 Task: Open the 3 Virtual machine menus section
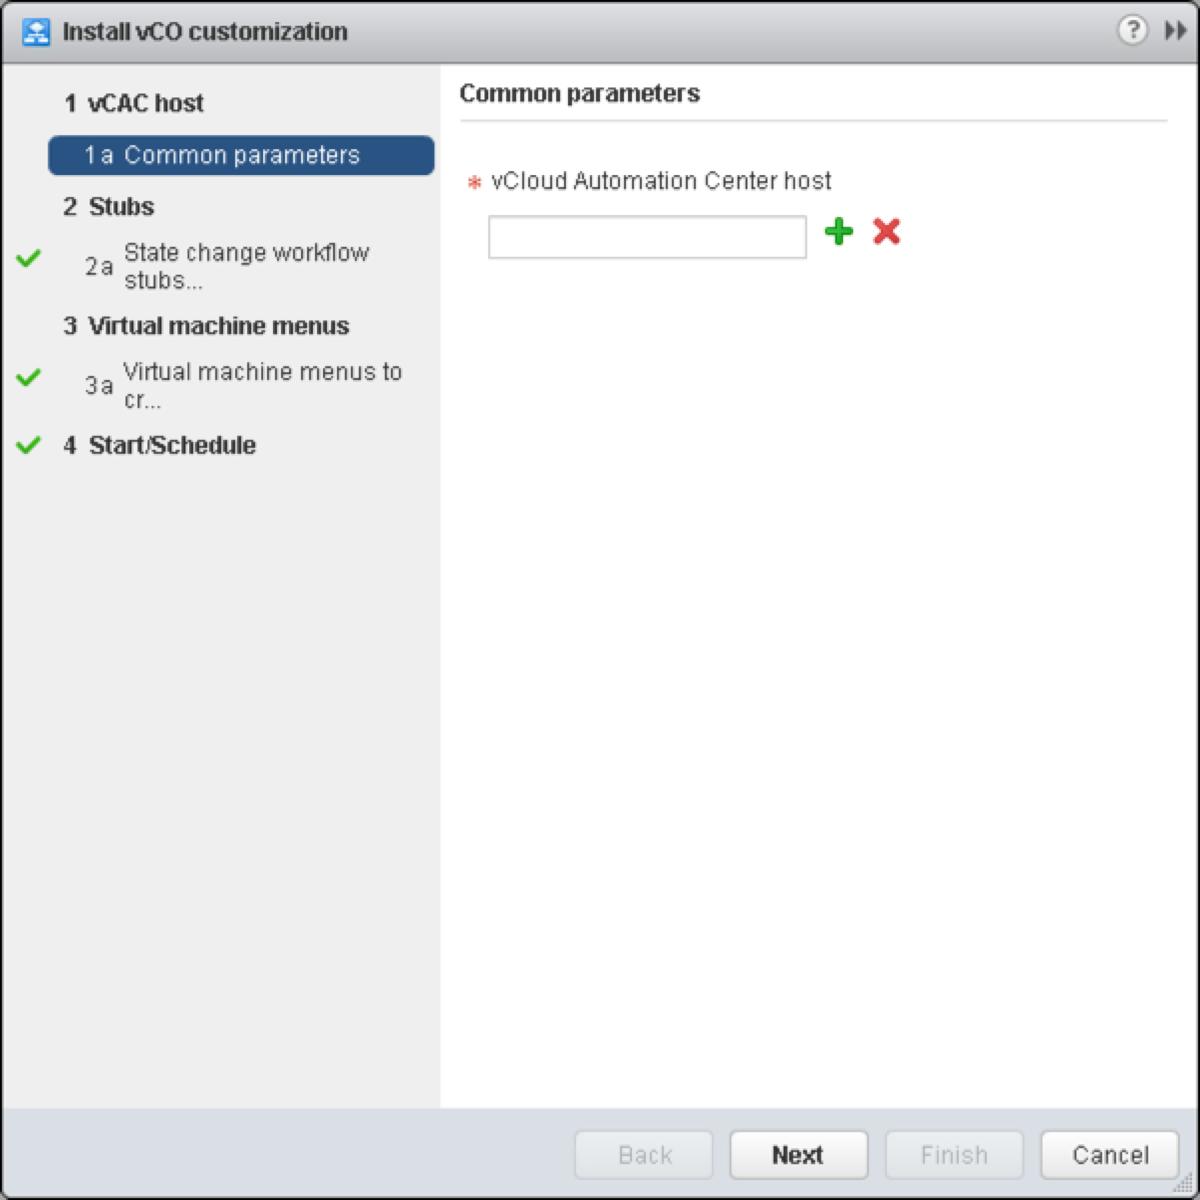pyautogui.click(x=206, y=326)
